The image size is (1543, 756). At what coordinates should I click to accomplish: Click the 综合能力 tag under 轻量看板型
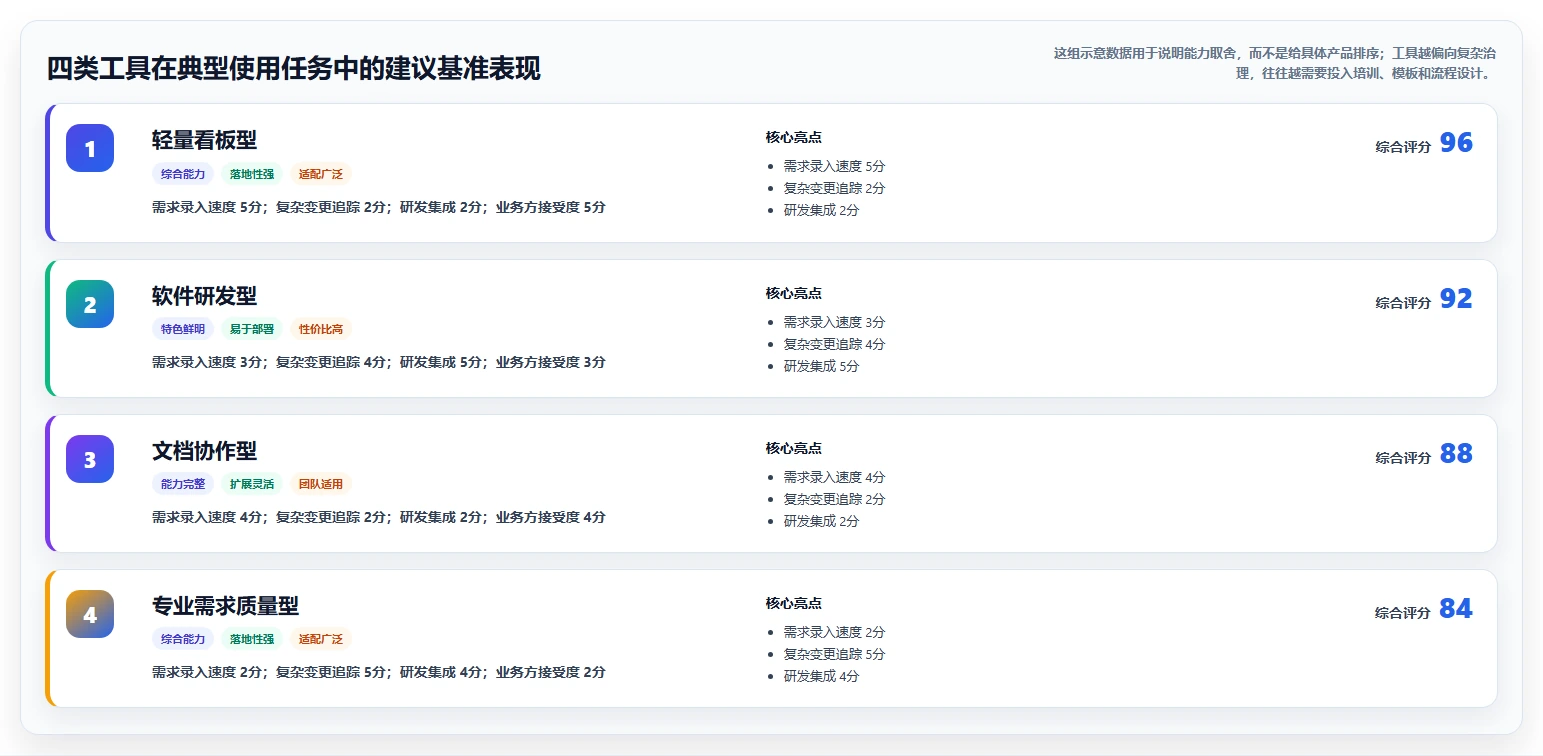coord(183,174)
